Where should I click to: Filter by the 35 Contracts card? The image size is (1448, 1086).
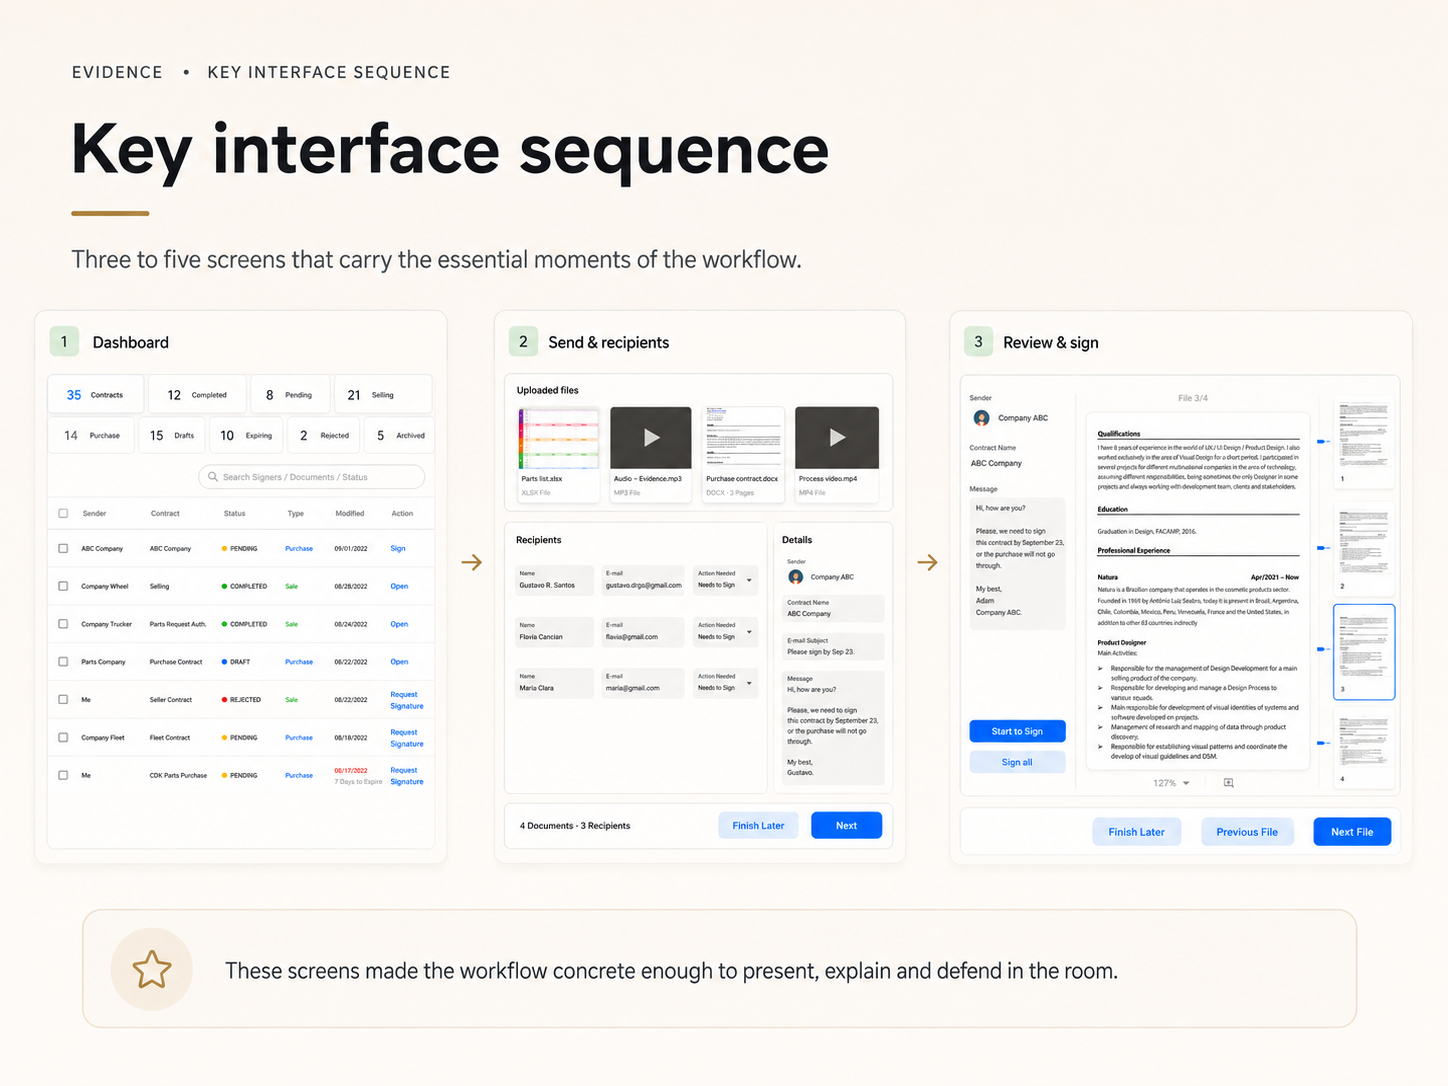96,394
